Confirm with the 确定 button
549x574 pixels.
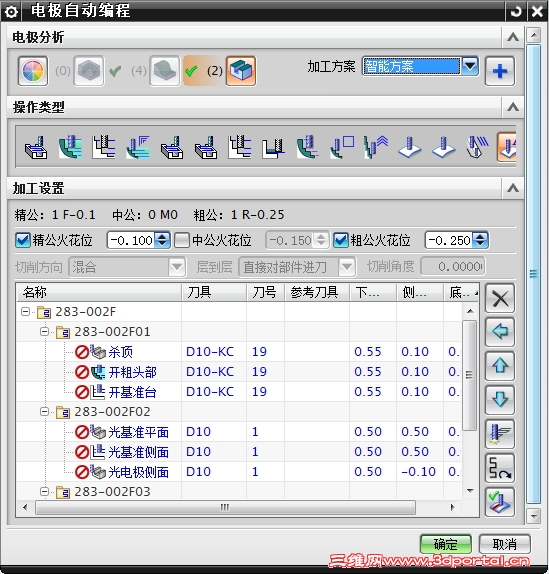[445, 544]
